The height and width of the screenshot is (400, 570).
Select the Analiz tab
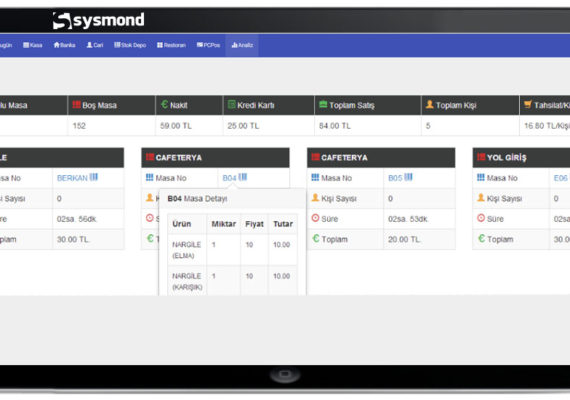pyautogui.click(x=242, y=45)
